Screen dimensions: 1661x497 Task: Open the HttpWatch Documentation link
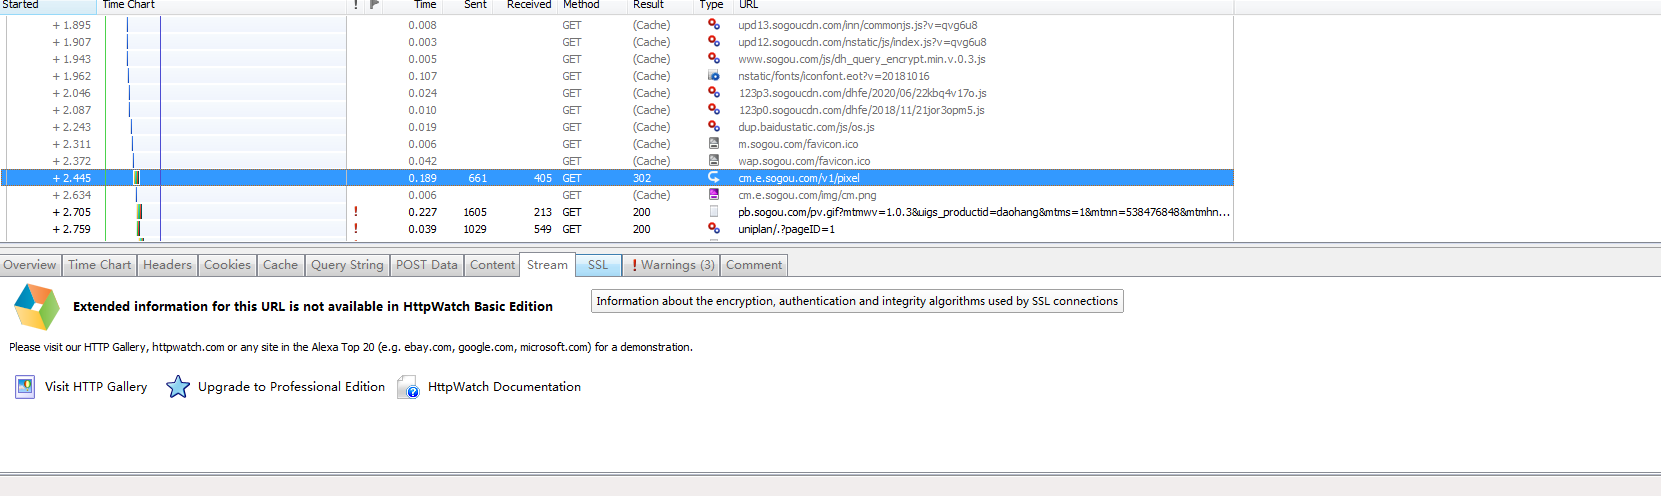(504, 387)
